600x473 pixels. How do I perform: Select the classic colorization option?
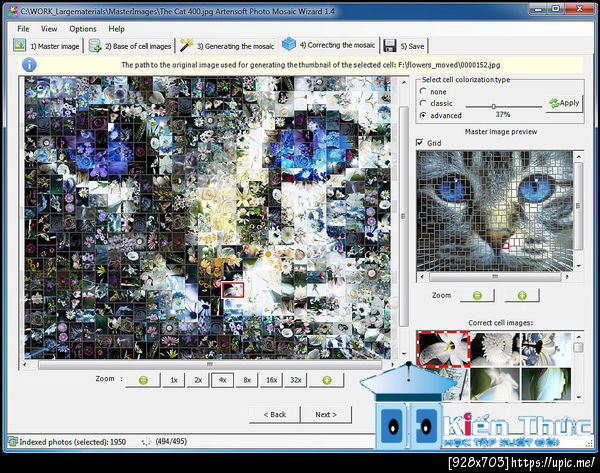click(x=423, y=103)
